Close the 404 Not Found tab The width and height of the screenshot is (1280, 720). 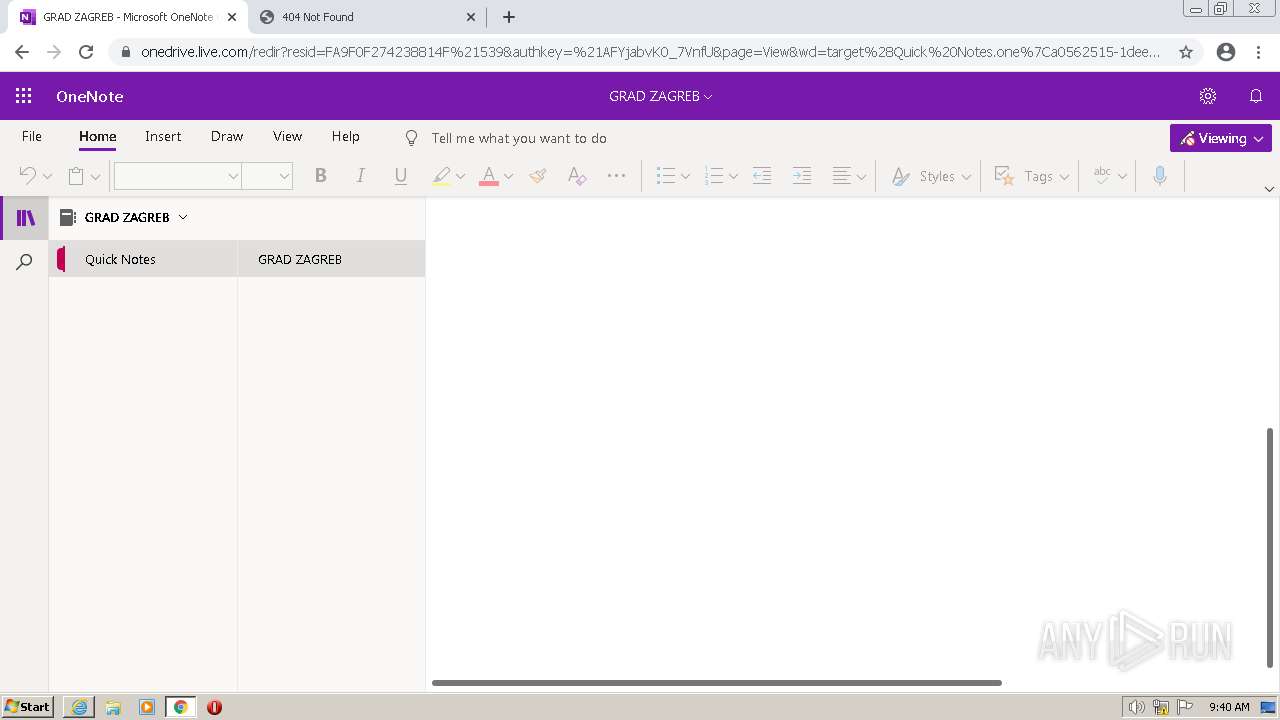point(471,17)
